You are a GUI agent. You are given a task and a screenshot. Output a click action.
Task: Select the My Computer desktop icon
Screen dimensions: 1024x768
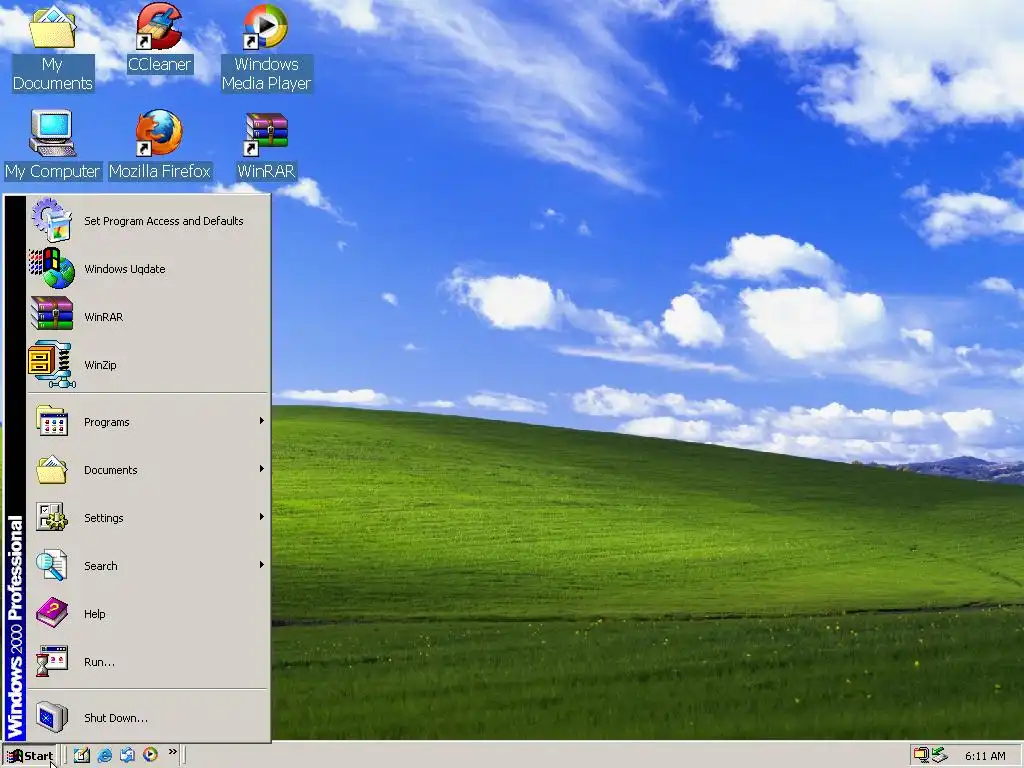point(52,145)
